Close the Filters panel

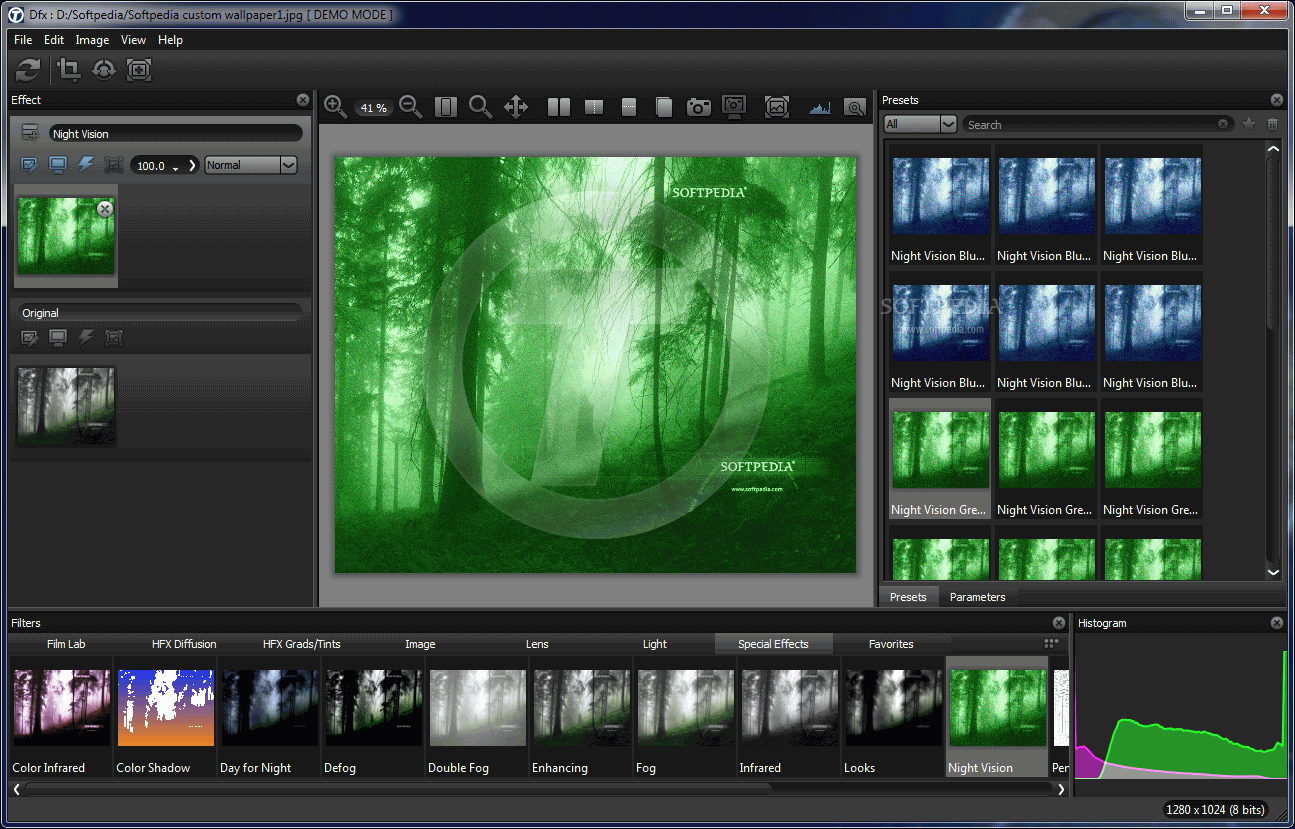point(1059,623)
